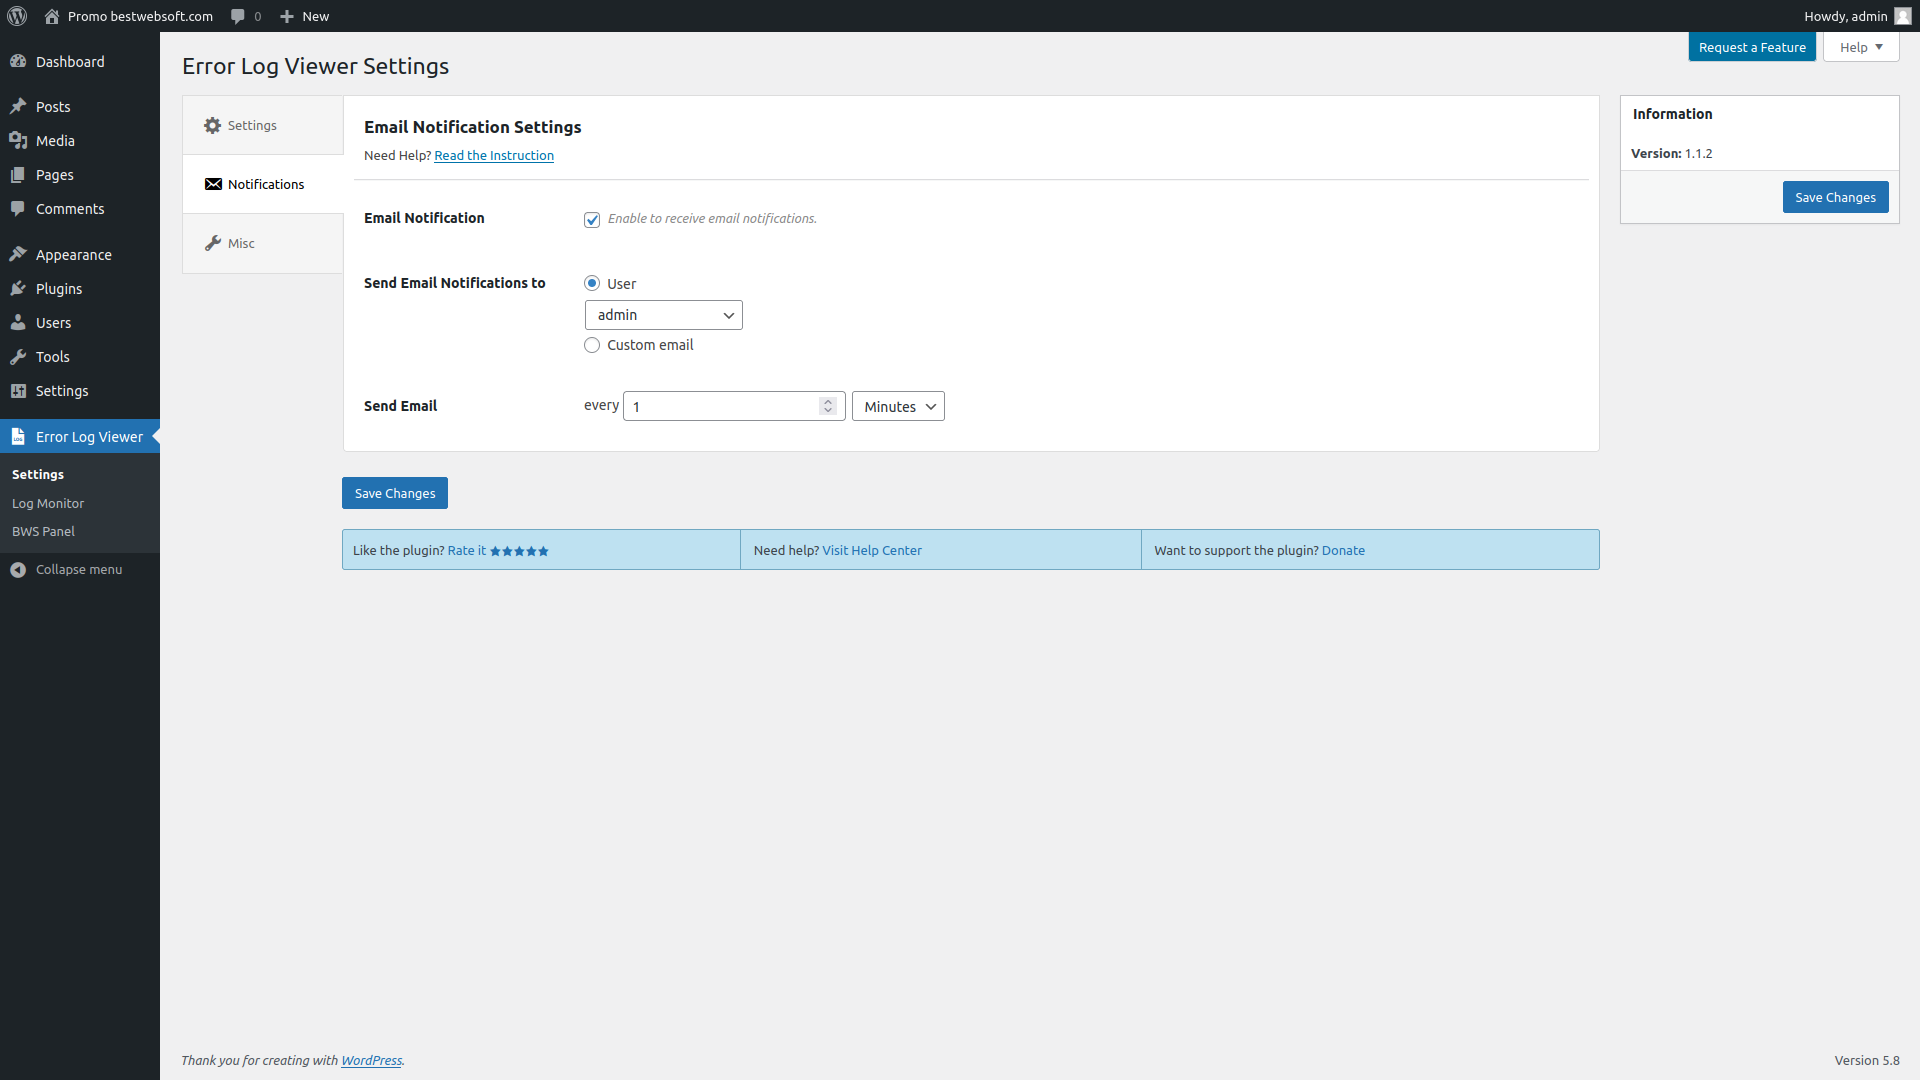Open the Log Monitor submenu item
1920x1080 pixels.
48,504
